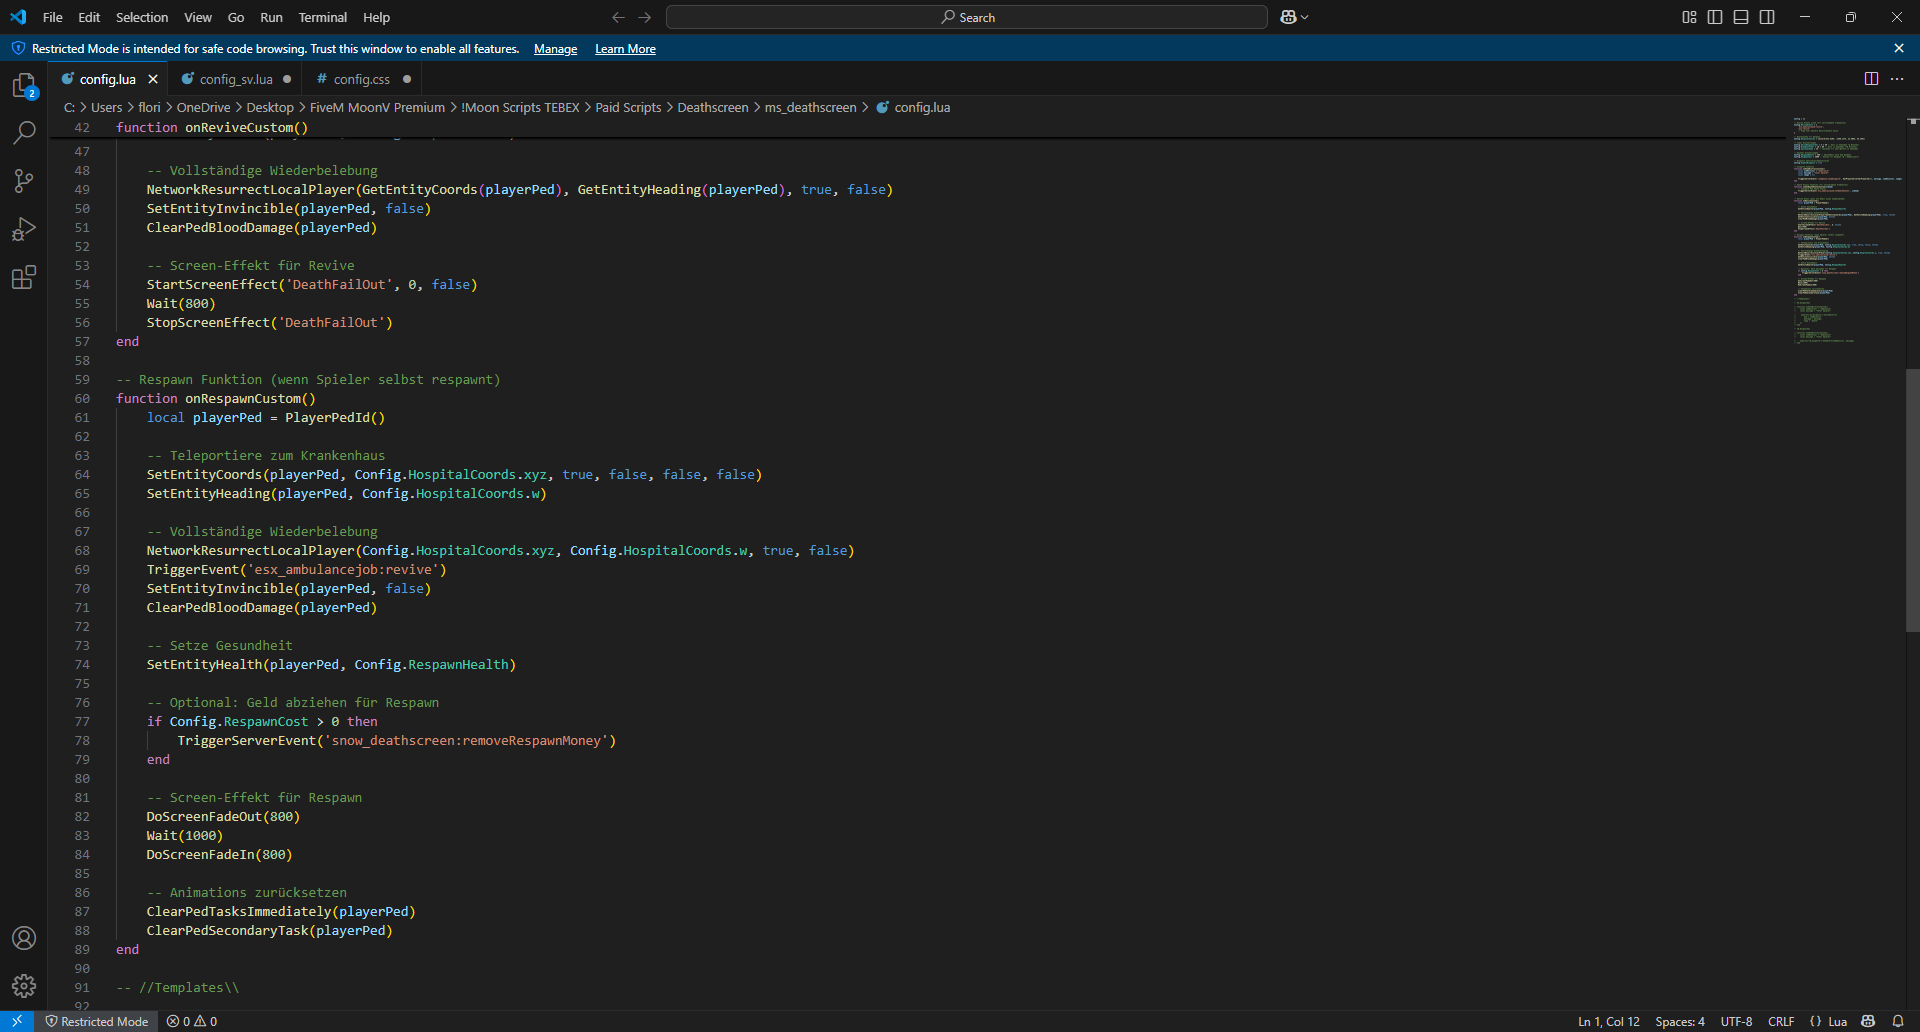Open the Run and Debug view

coord(24,229)
